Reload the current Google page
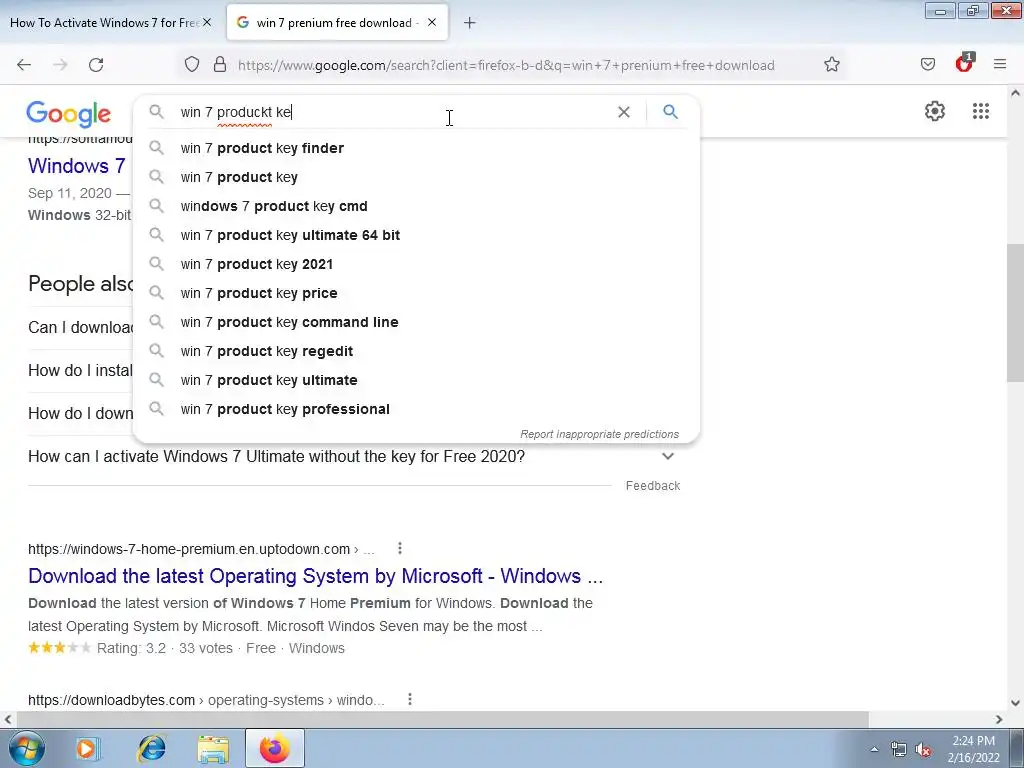The width and height of the screenshot is (1024, 768). [96, 65]
